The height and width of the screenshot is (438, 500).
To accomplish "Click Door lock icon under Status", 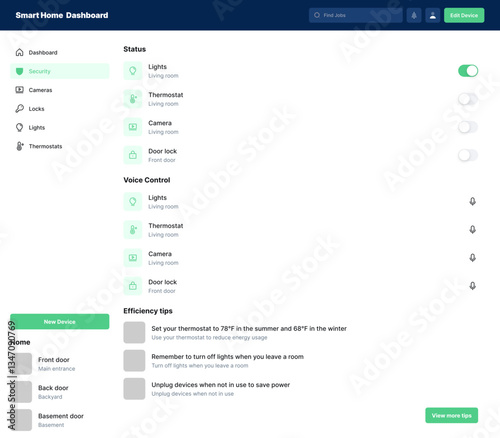I will coord(133,155).
